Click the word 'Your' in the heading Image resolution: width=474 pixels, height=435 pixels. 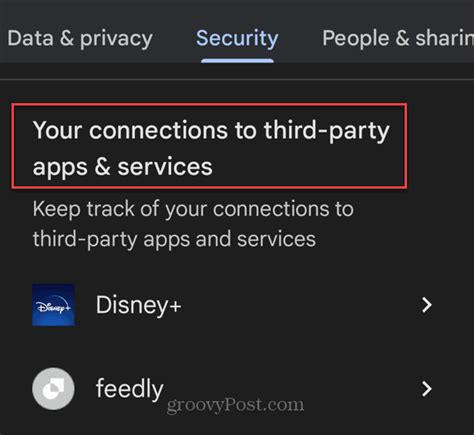[x=57, y=130]
